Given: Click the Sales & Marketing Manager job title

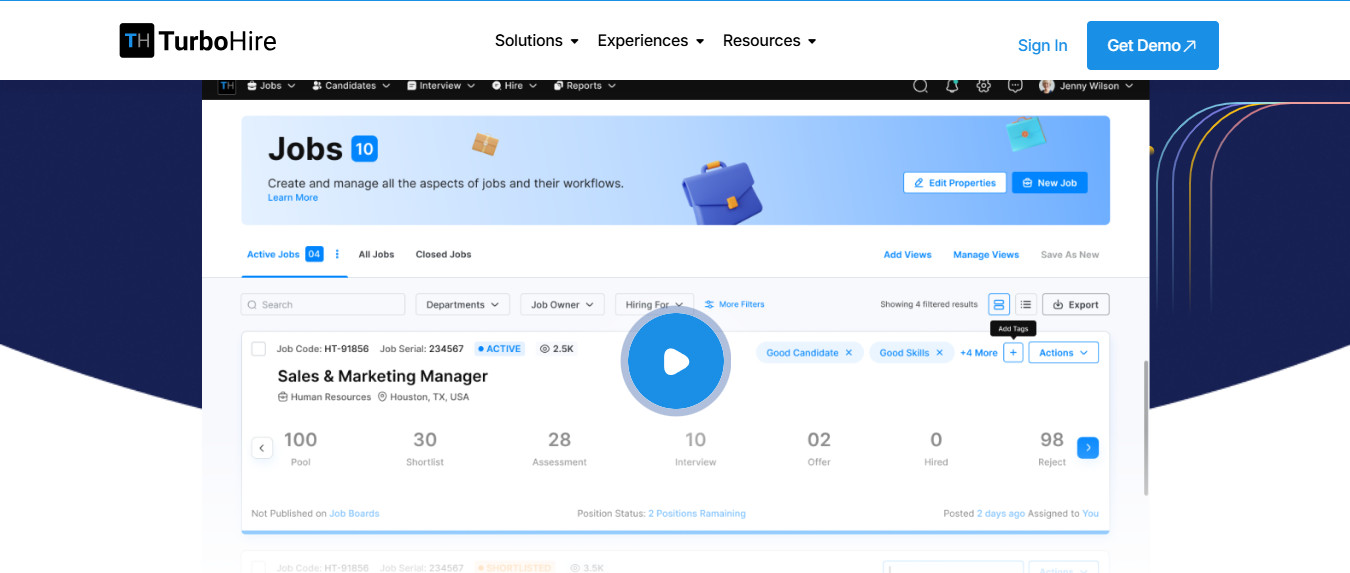Looking at the screenshot, I should coord(383,376).
